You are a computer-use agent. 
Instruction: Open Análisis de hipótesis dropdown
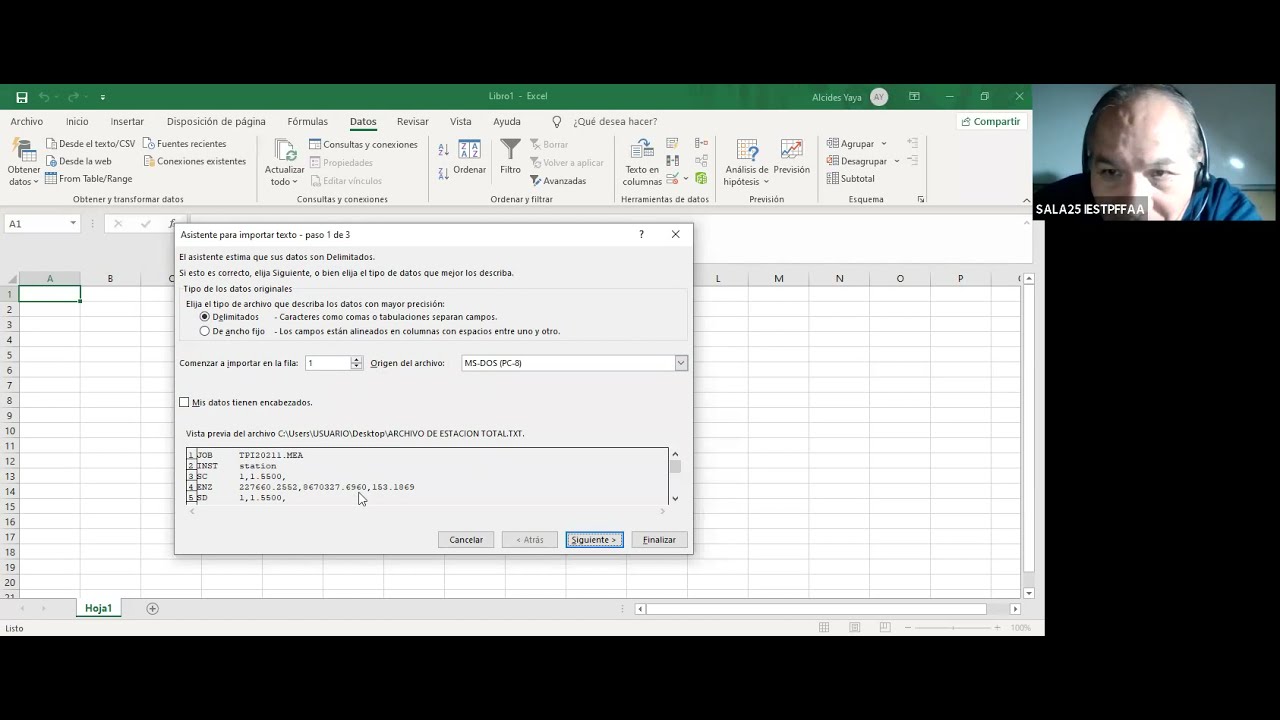747,162
